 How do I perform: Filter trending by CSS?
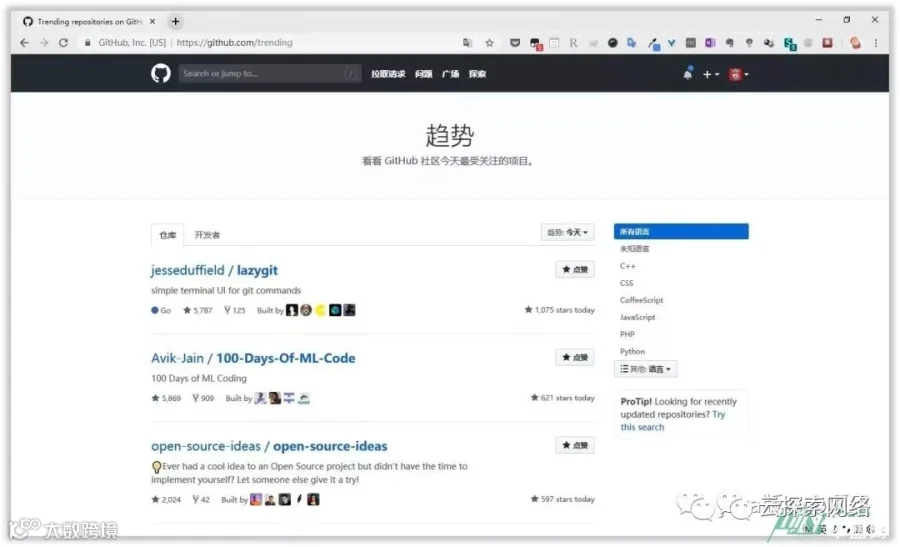pos(626,283)
